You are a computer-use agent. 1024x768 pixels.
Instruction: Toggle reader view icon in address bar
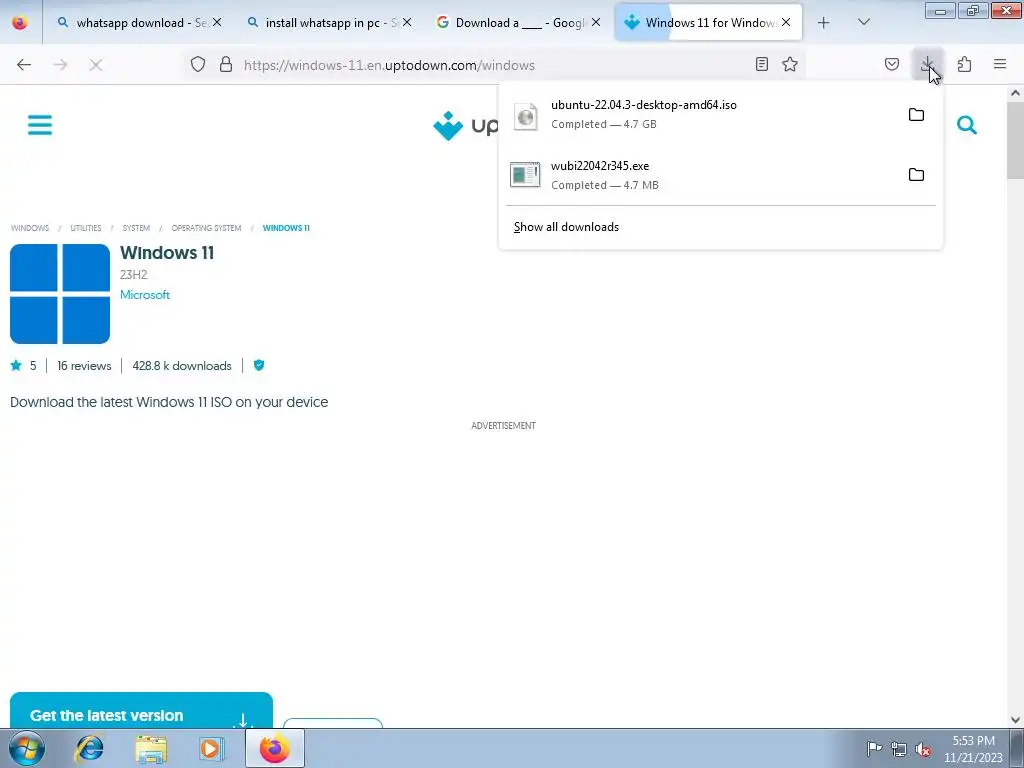click(x=761, y=64)
